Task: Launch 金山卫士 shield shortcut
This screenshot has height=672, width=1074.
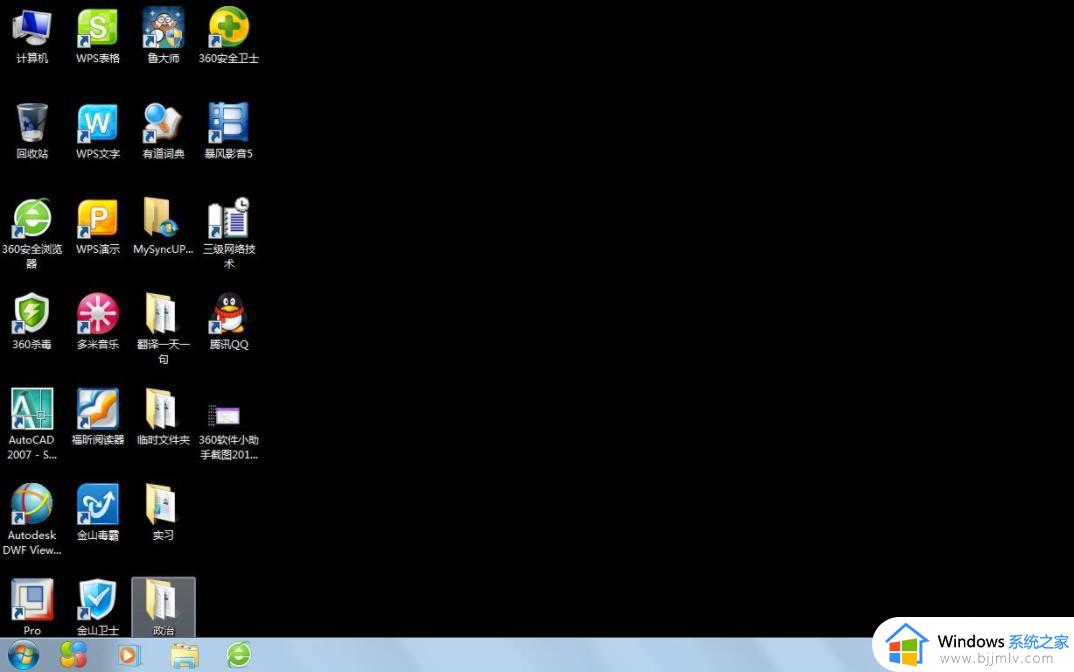Action: (97, 607)
